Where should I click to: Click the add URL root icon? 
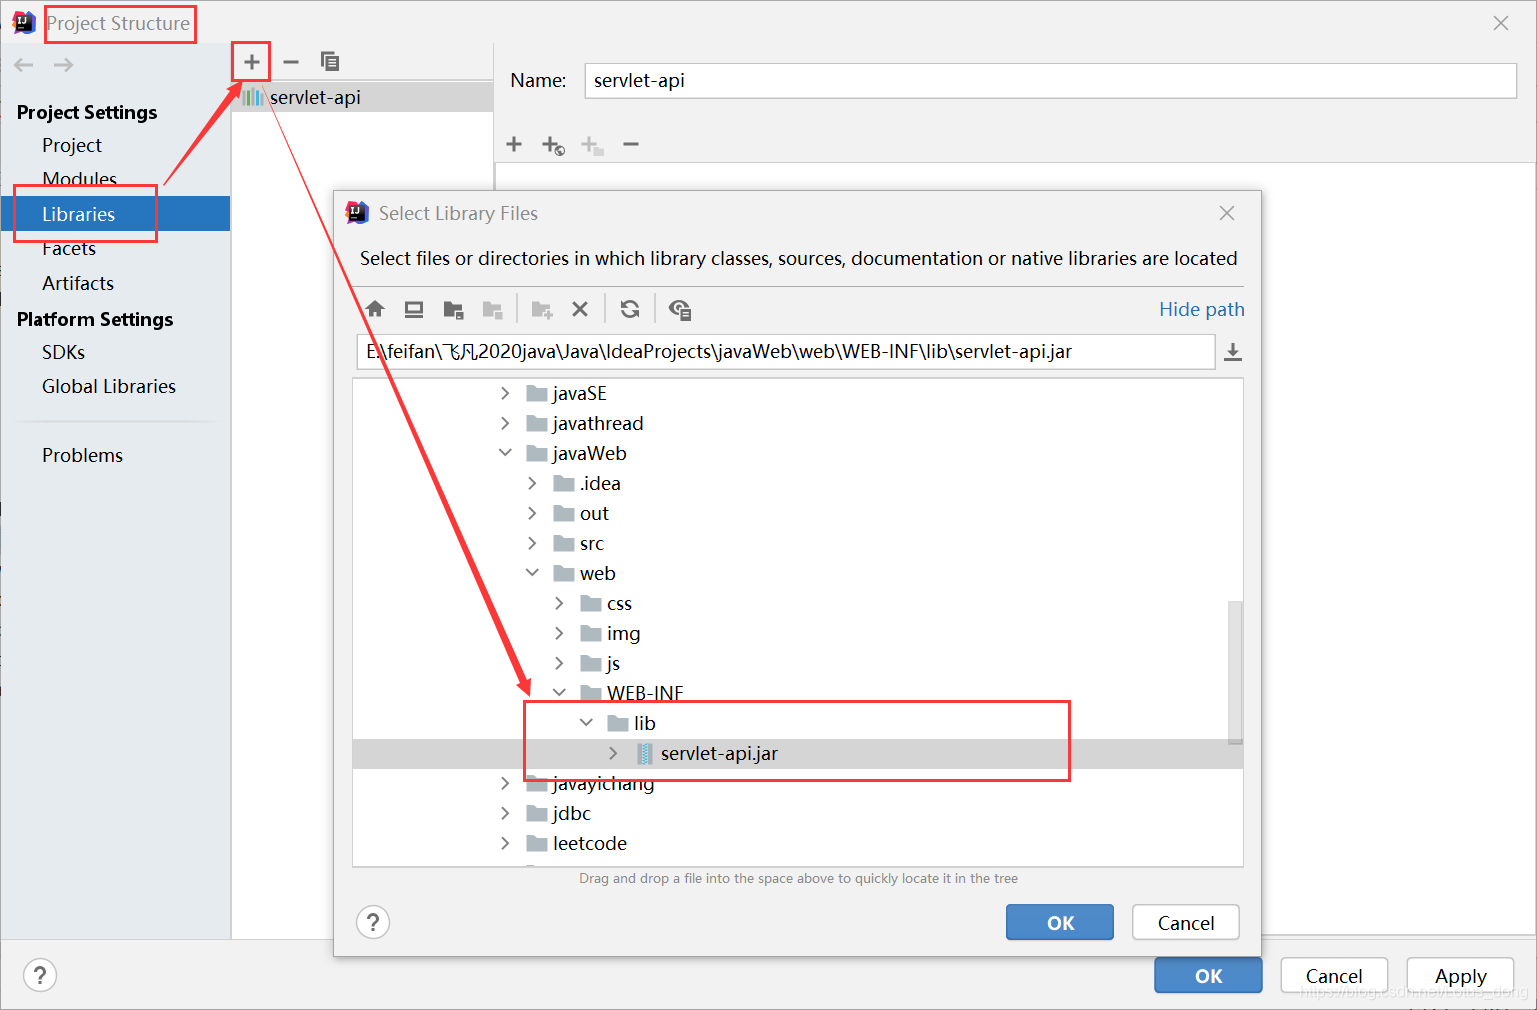[553, 145]
